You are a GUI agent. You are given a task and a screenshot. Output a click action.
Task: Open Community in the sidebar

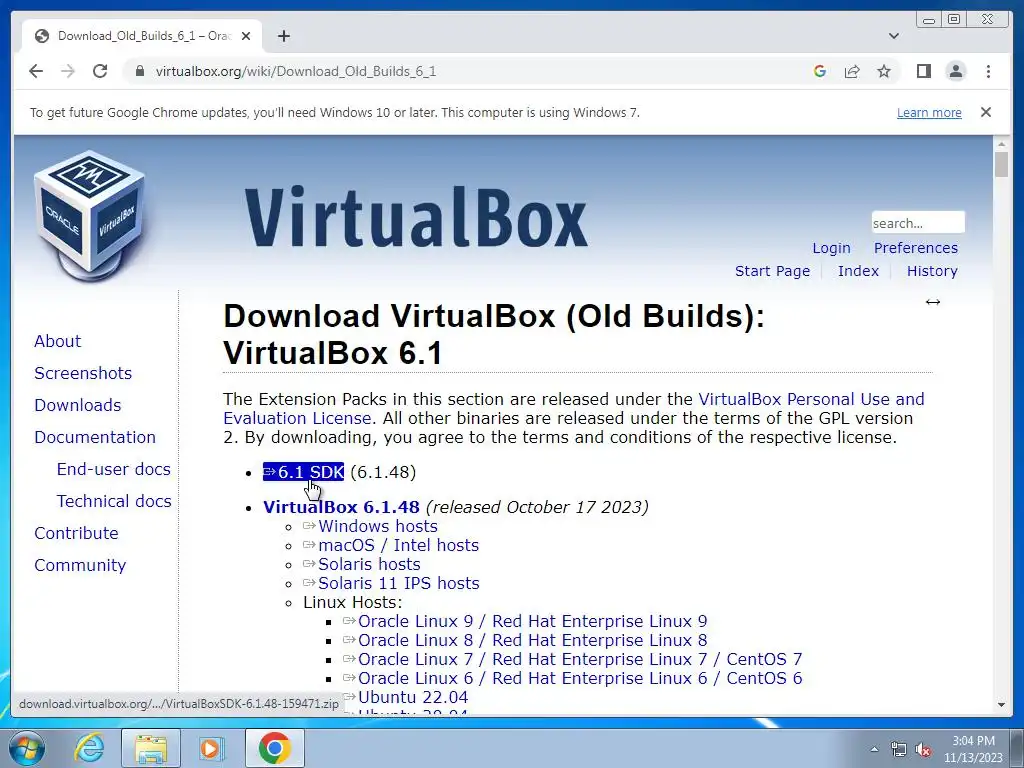tap(80, 565)
